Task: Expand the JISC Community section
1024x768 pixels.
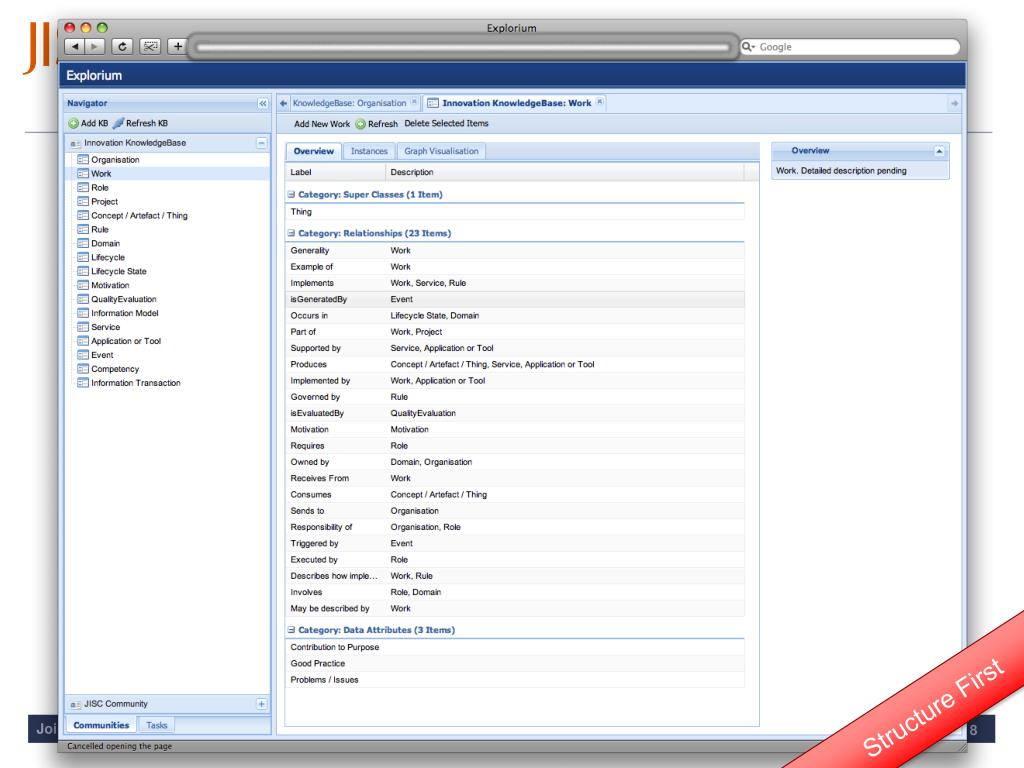Action: [261, 703]
